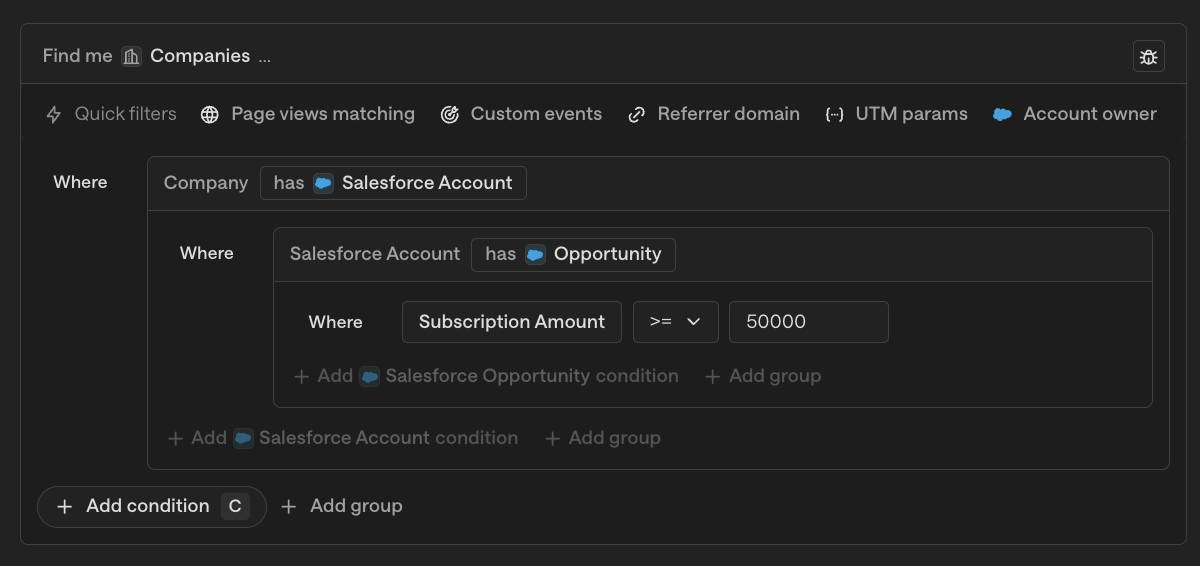The height and width of the screenshot is (566, 1200).
Task: Add group inside the Opportunity block
Action: [763, 376]
